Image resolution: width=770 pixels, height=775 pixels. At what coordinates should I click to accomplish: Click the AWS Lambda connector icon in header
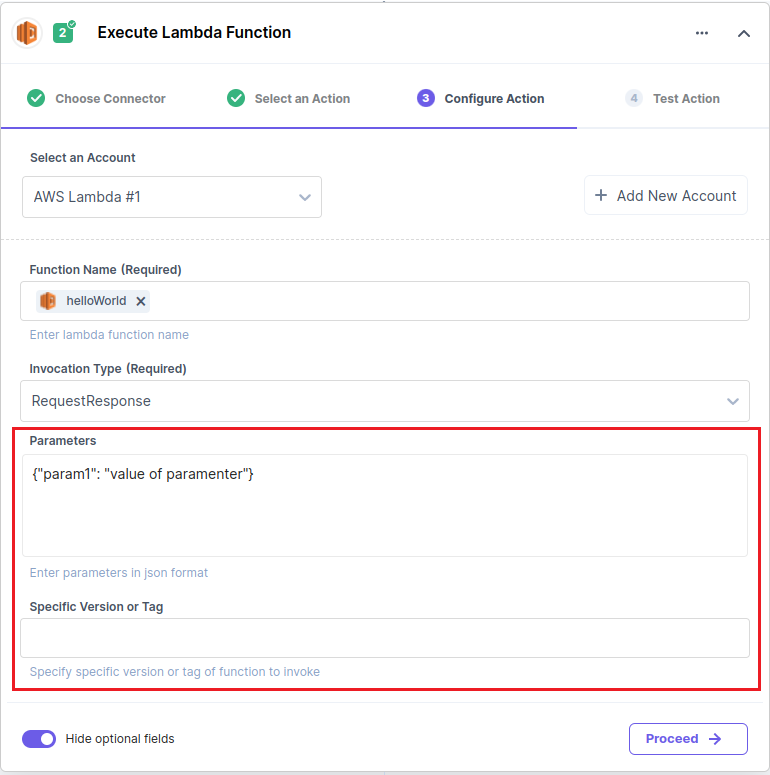pyautogui.click(x=27, y=33)
